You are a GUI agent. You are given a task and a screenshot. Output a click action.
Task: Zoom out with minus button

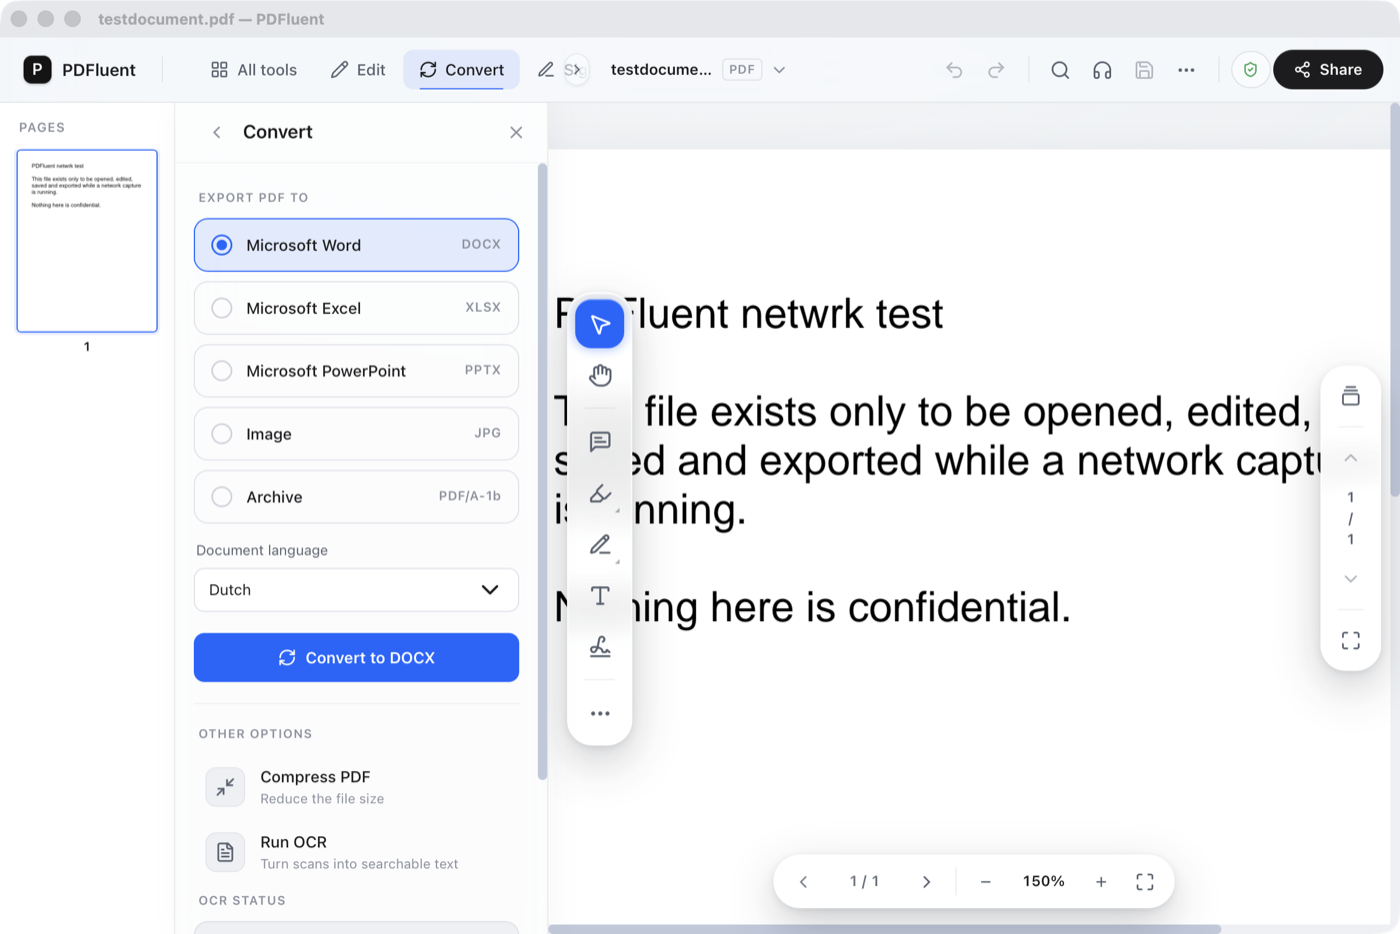(x=986, y=882)
